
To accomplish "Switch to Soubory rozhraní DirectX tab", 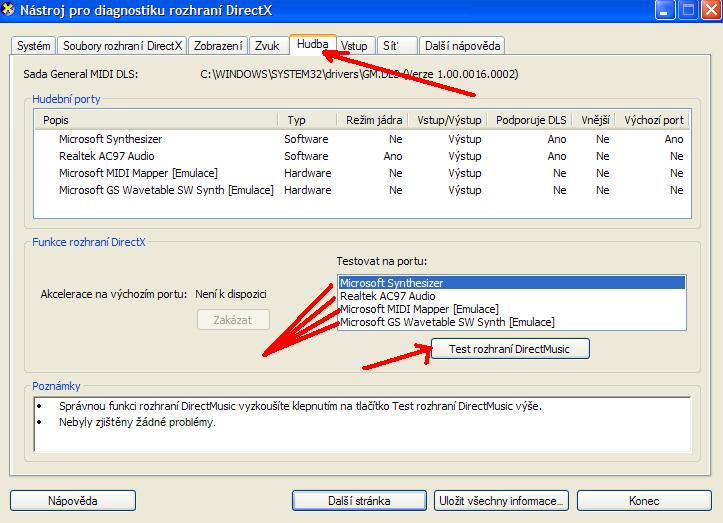I will click(x=122, y=46).
